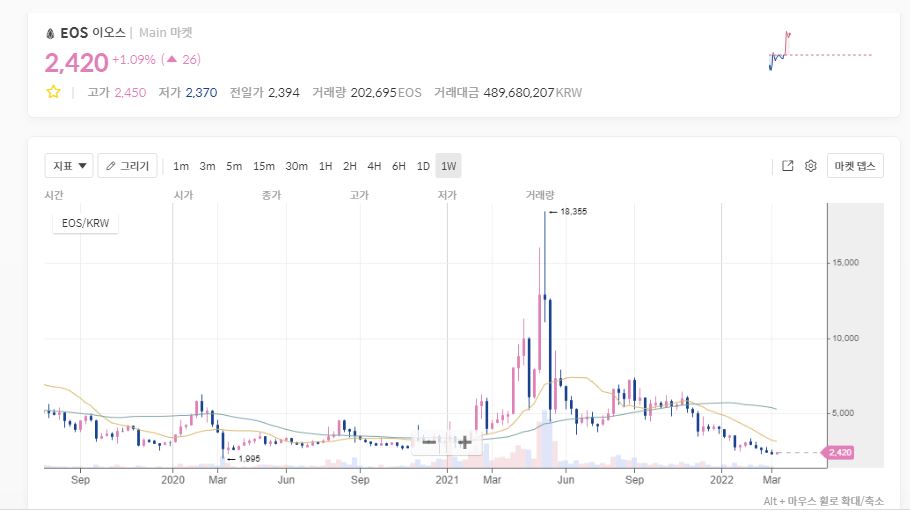Screen dimensions: 910x513
Task: Zoom in chart with plus button
Action: point(464,443)
